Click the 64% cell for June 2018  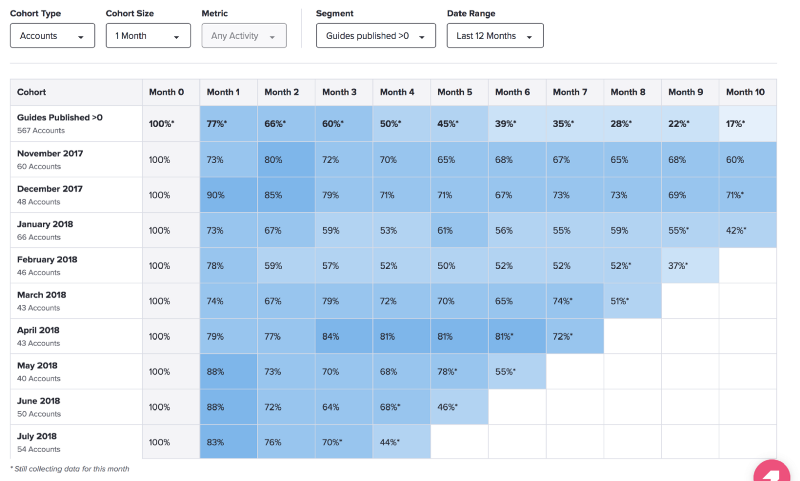tap(344, 407)
